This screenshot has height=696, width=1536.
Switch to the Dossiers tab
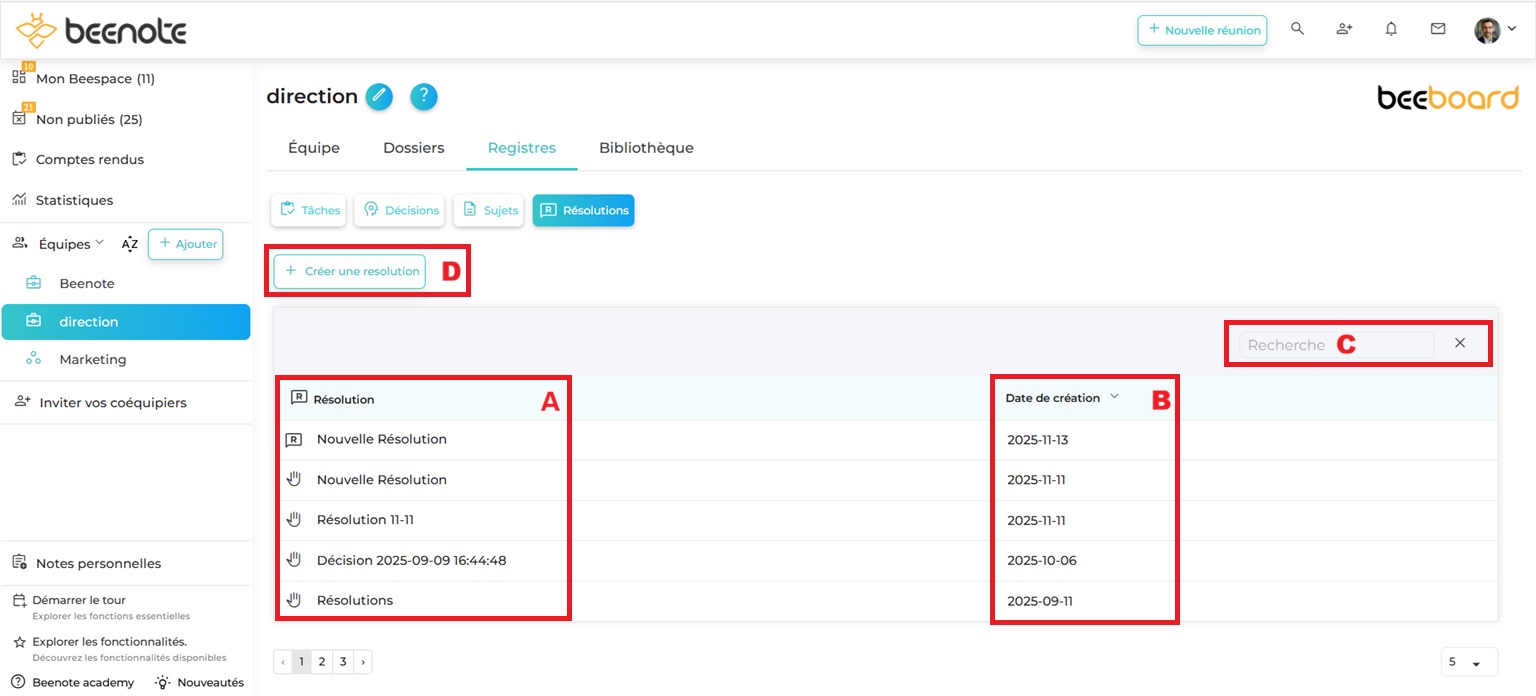413,148
